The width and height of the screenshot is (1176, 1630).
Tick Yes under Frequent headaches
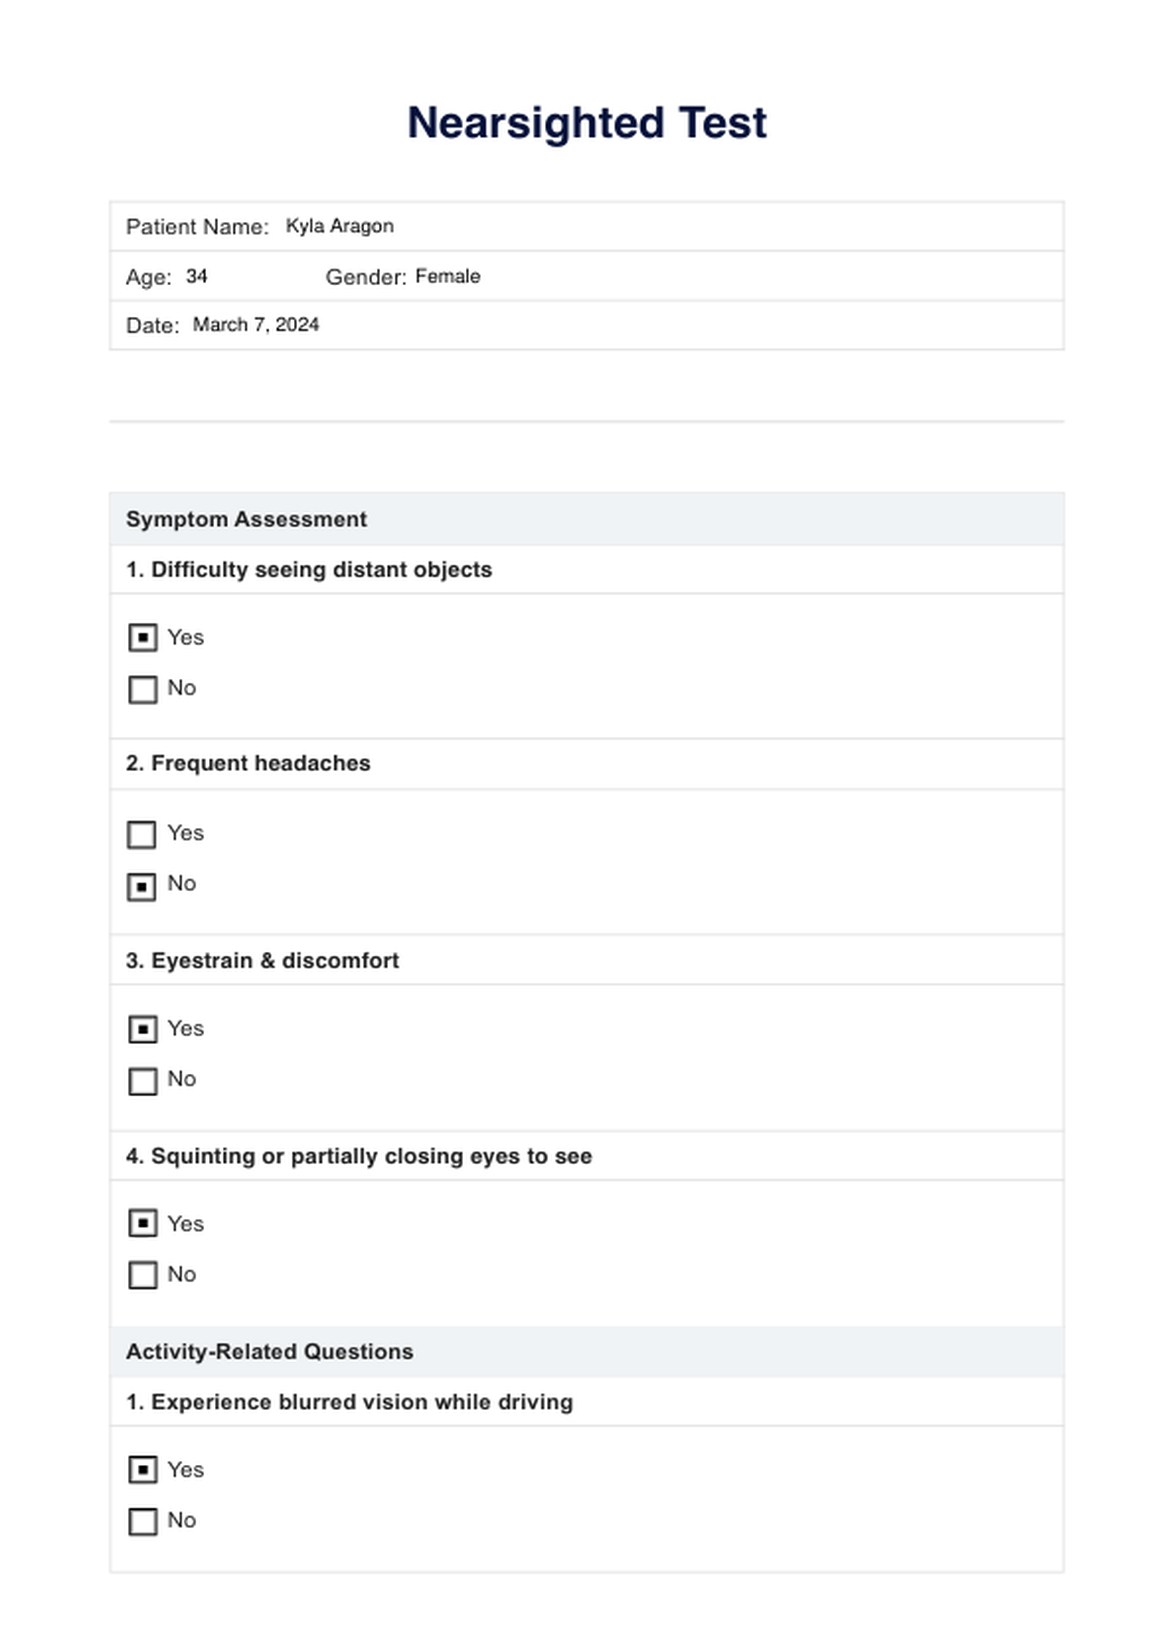142,835
